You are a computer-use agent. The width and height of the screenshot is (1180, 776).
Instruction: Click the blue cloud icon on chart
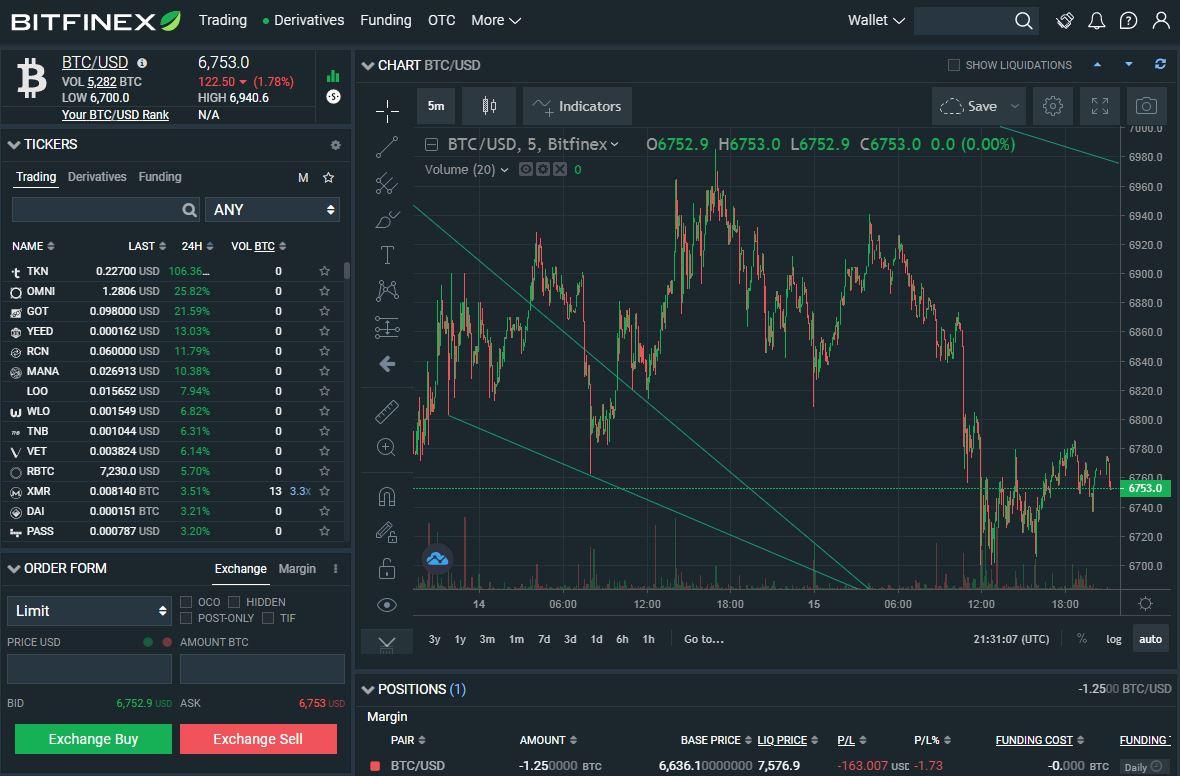coord(437,558)
